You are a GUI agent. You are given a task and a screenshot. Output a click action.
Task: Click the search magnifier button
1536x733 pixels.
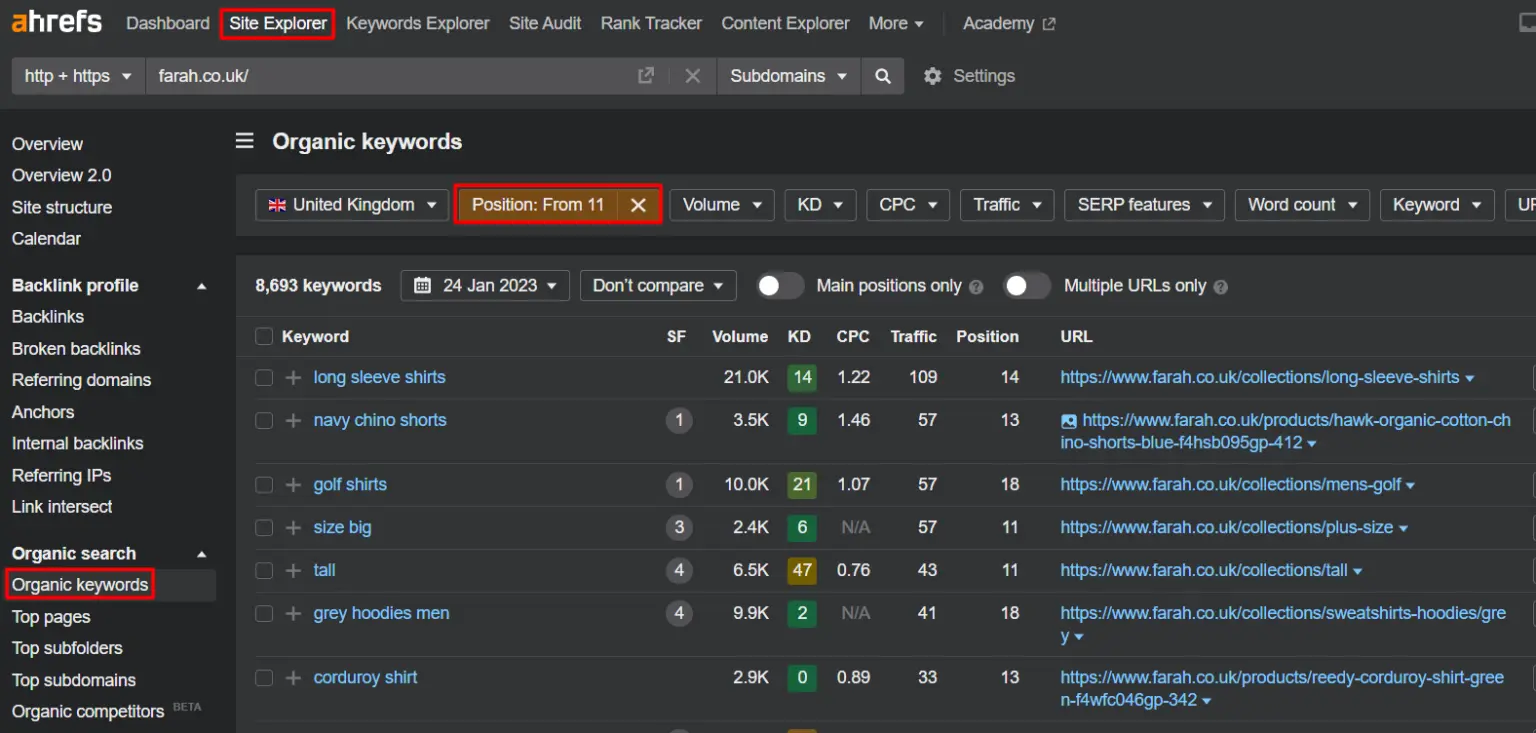(882, 76)
